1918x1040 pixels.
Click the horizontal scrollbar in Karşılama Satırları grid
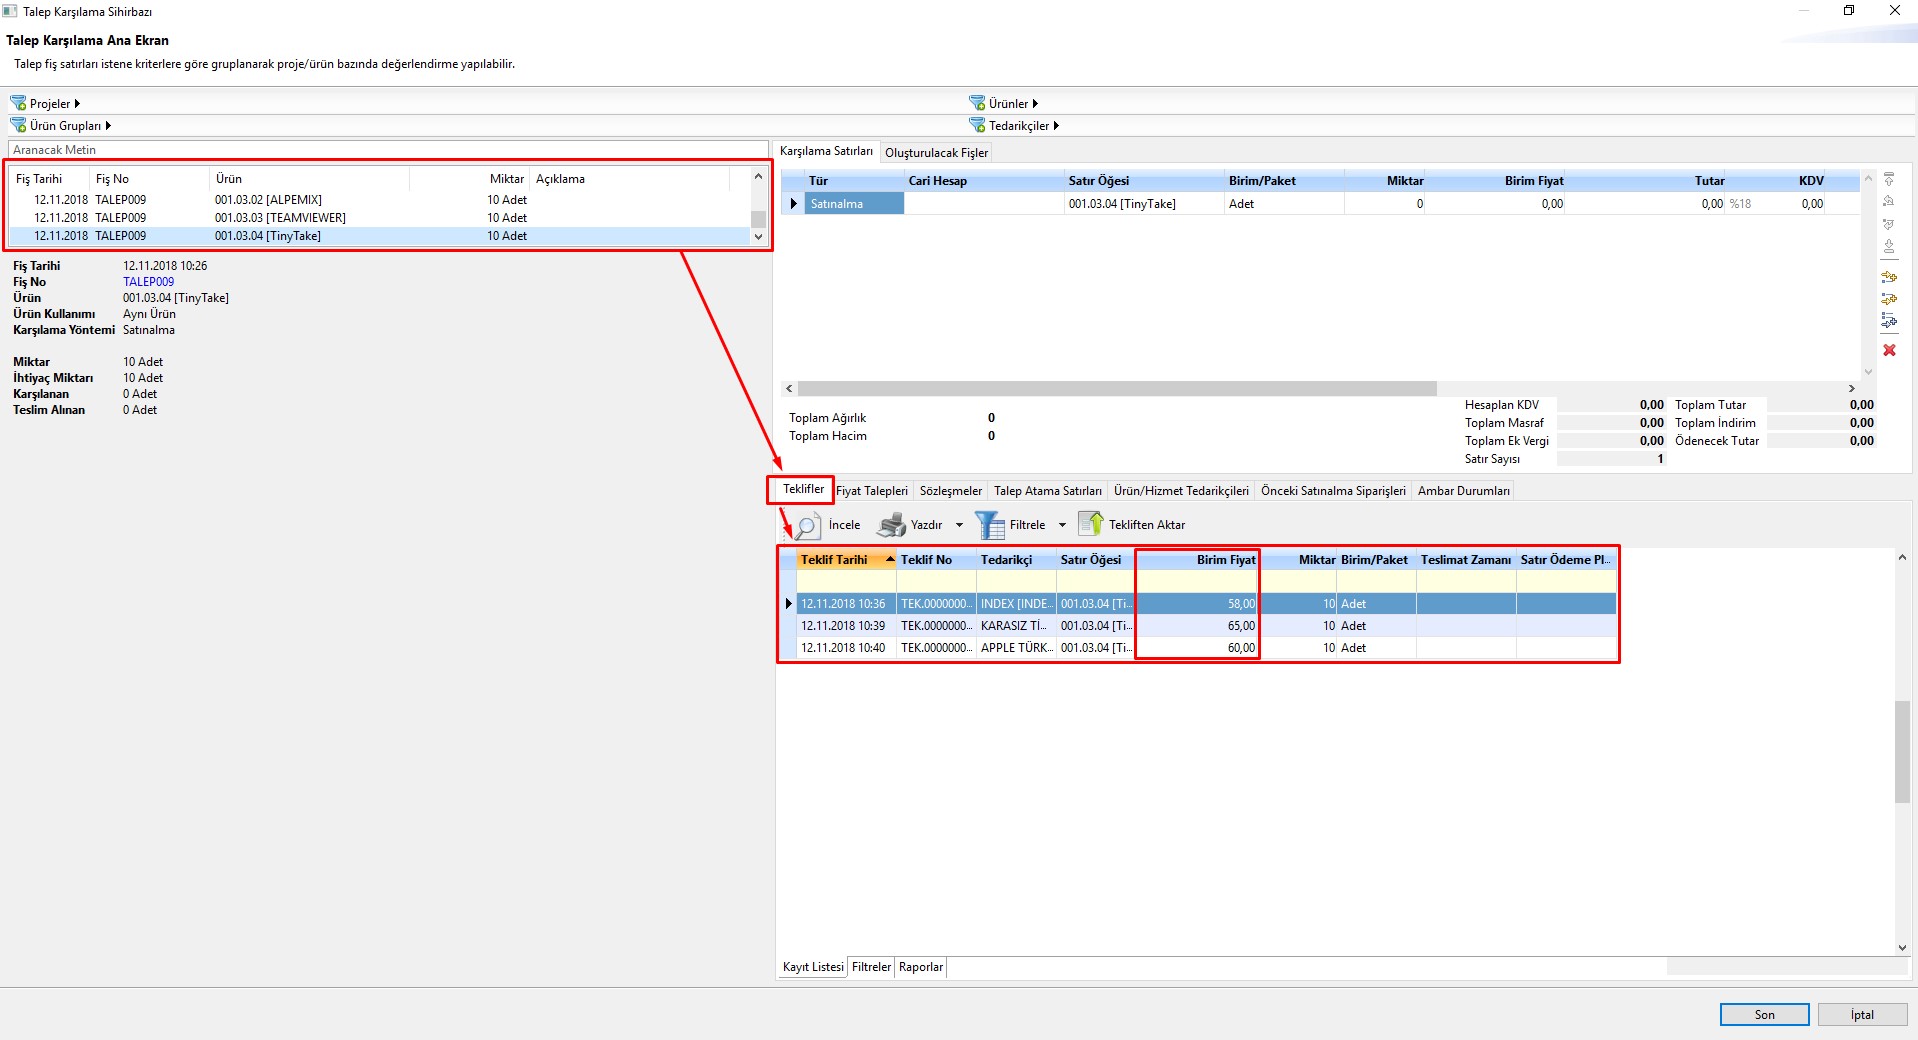coord(1116,388)
